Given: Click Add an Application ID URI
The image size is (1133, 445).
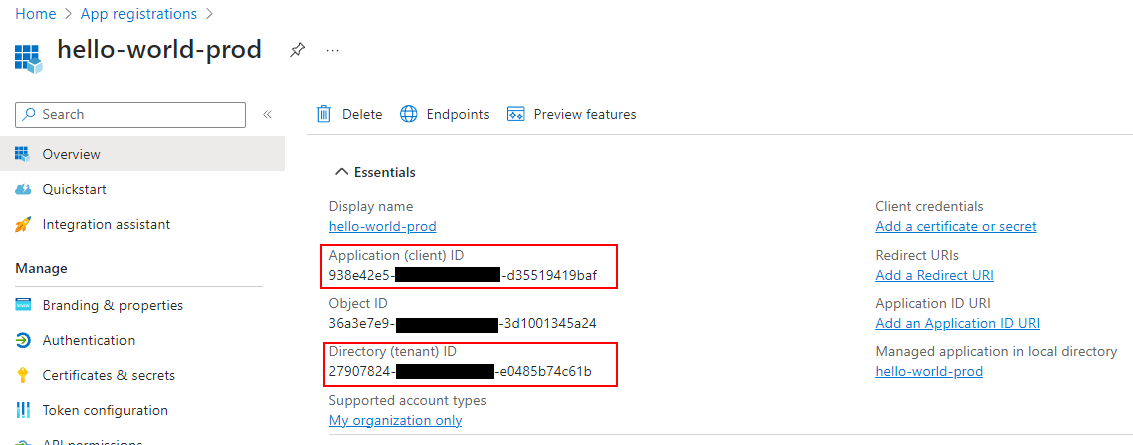Looking at the screenshot, I should [957, 323].
